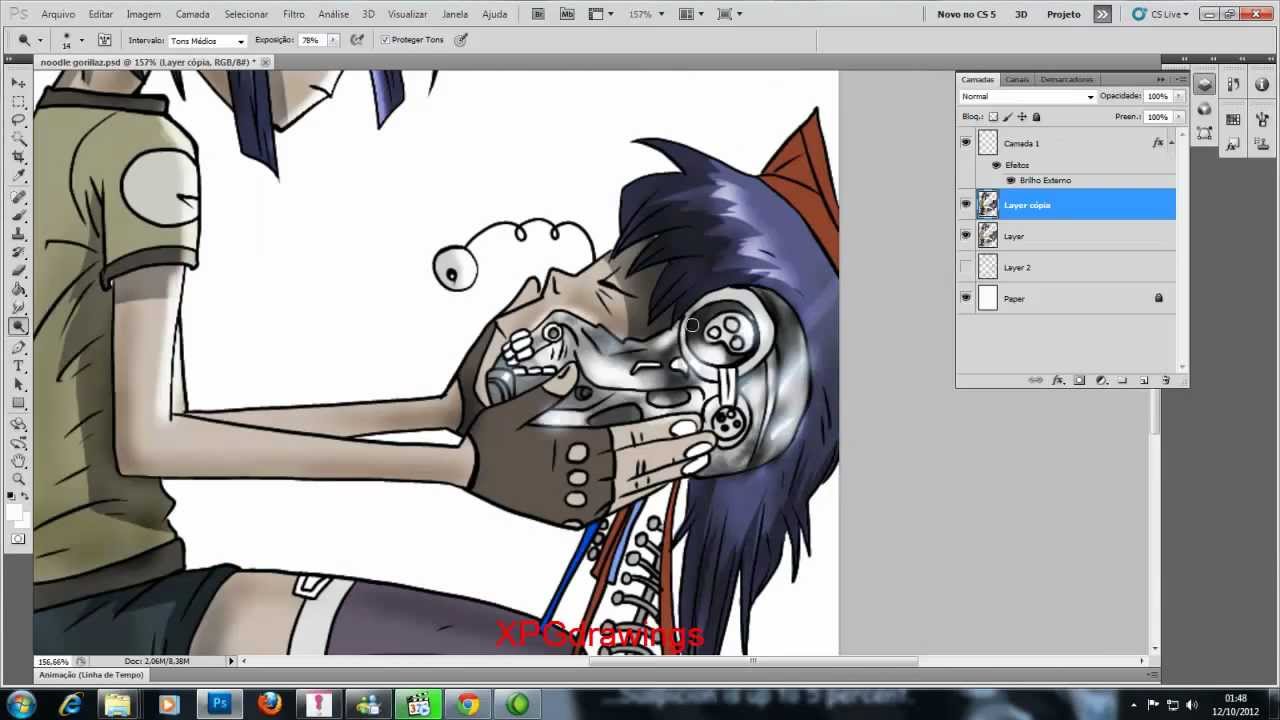Select the Pen tool
This screenshot has height=720, width=1280.
point(19,347)
